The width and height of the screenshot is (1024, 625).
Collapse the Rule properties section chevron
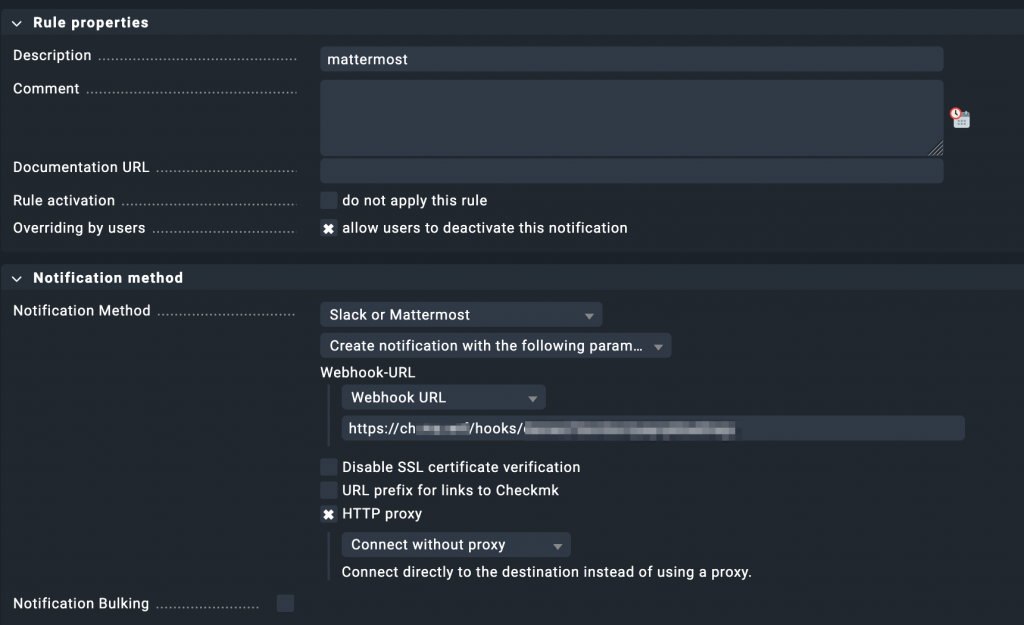tap(17, 23)
